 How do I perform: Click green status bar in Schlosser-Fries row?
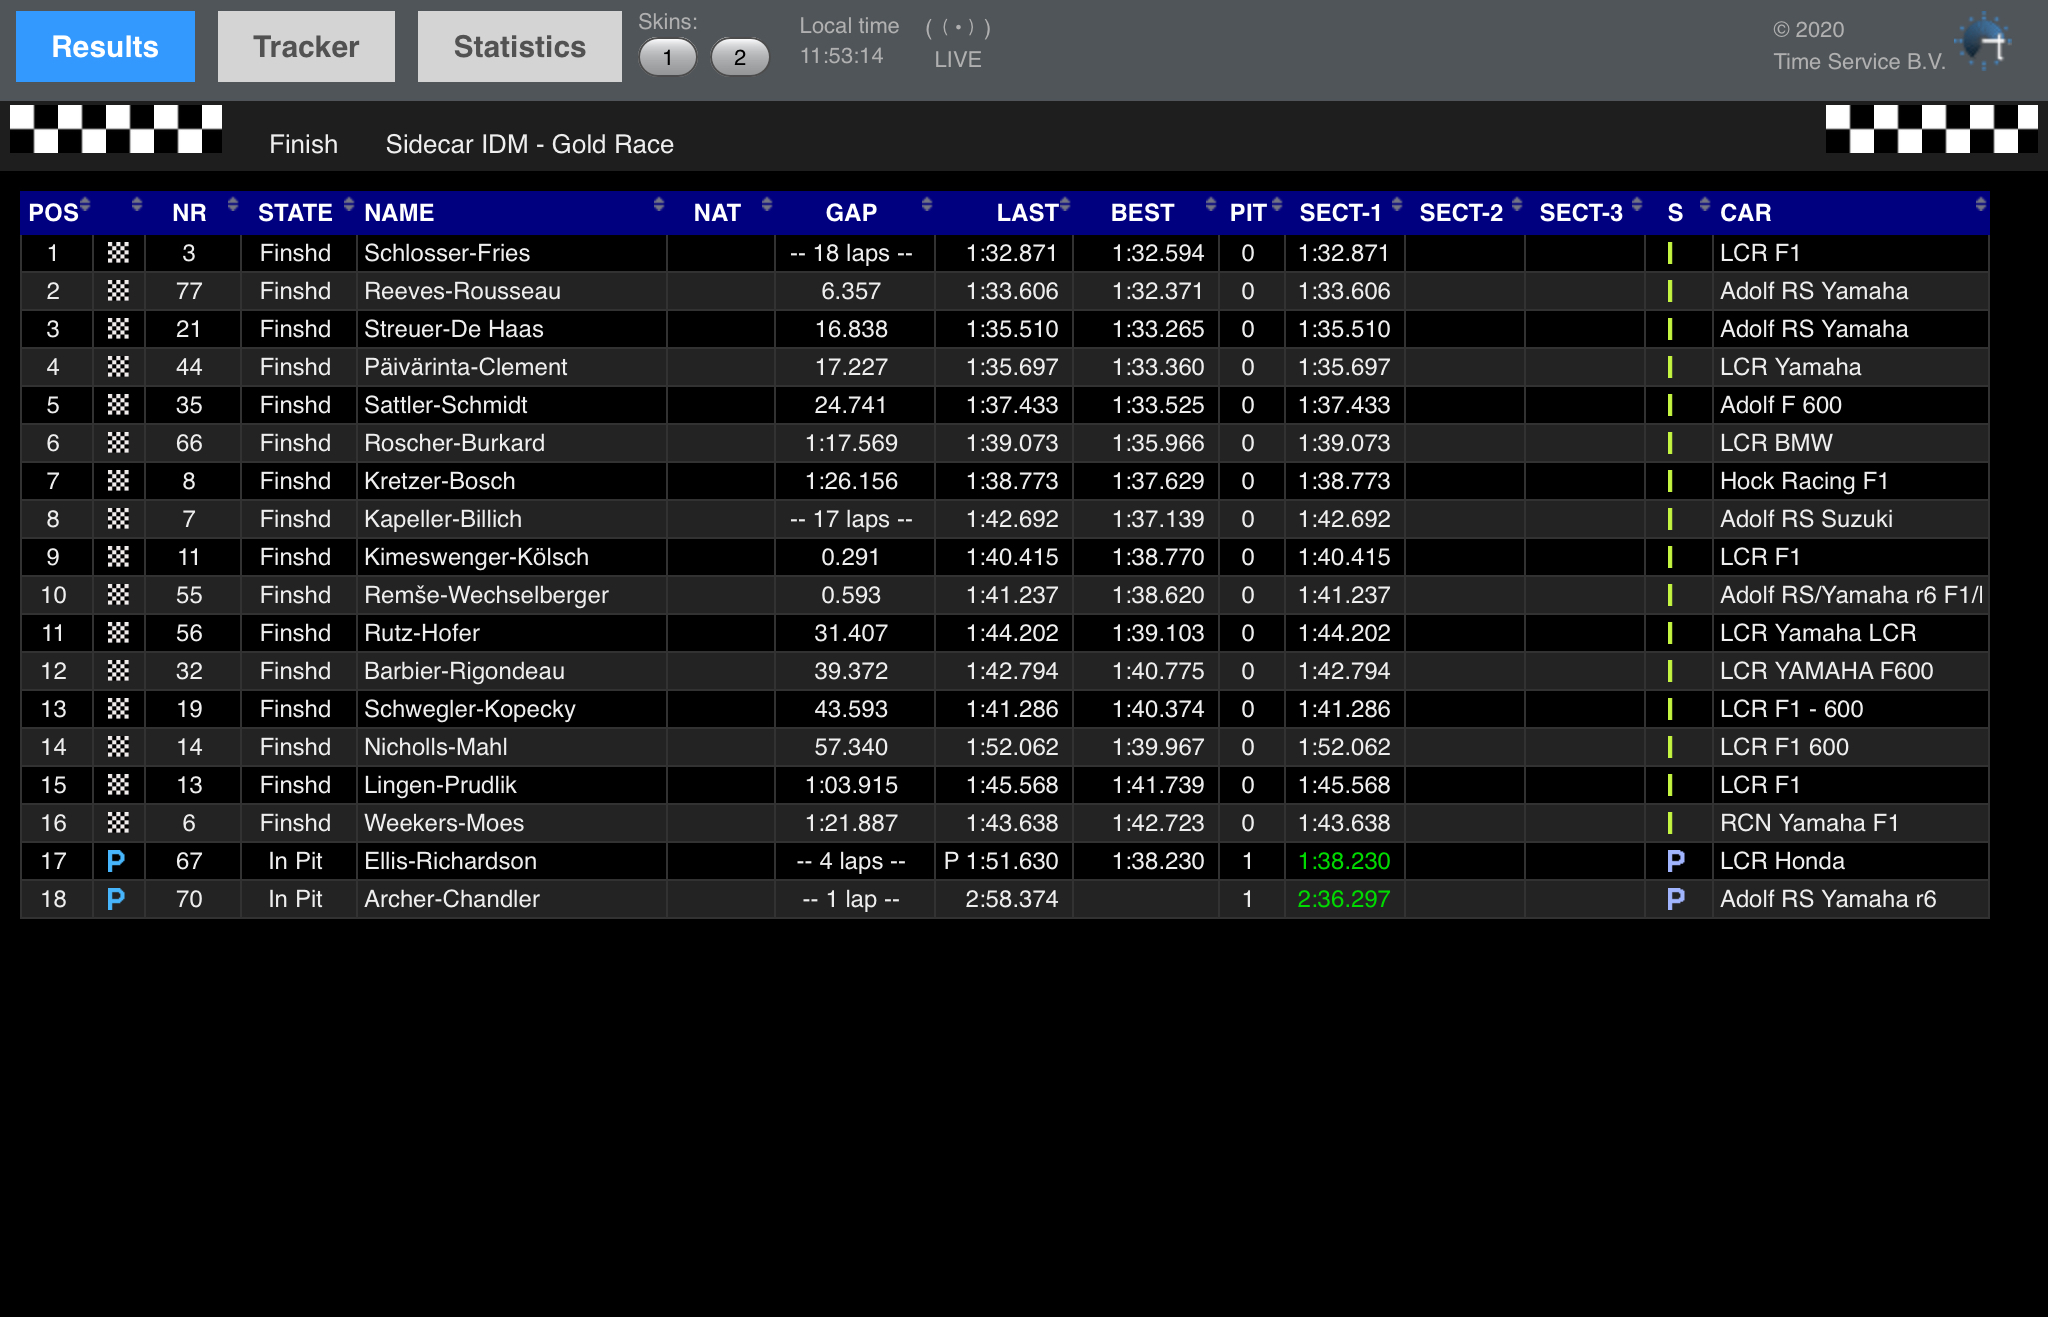pos(1670,253)
